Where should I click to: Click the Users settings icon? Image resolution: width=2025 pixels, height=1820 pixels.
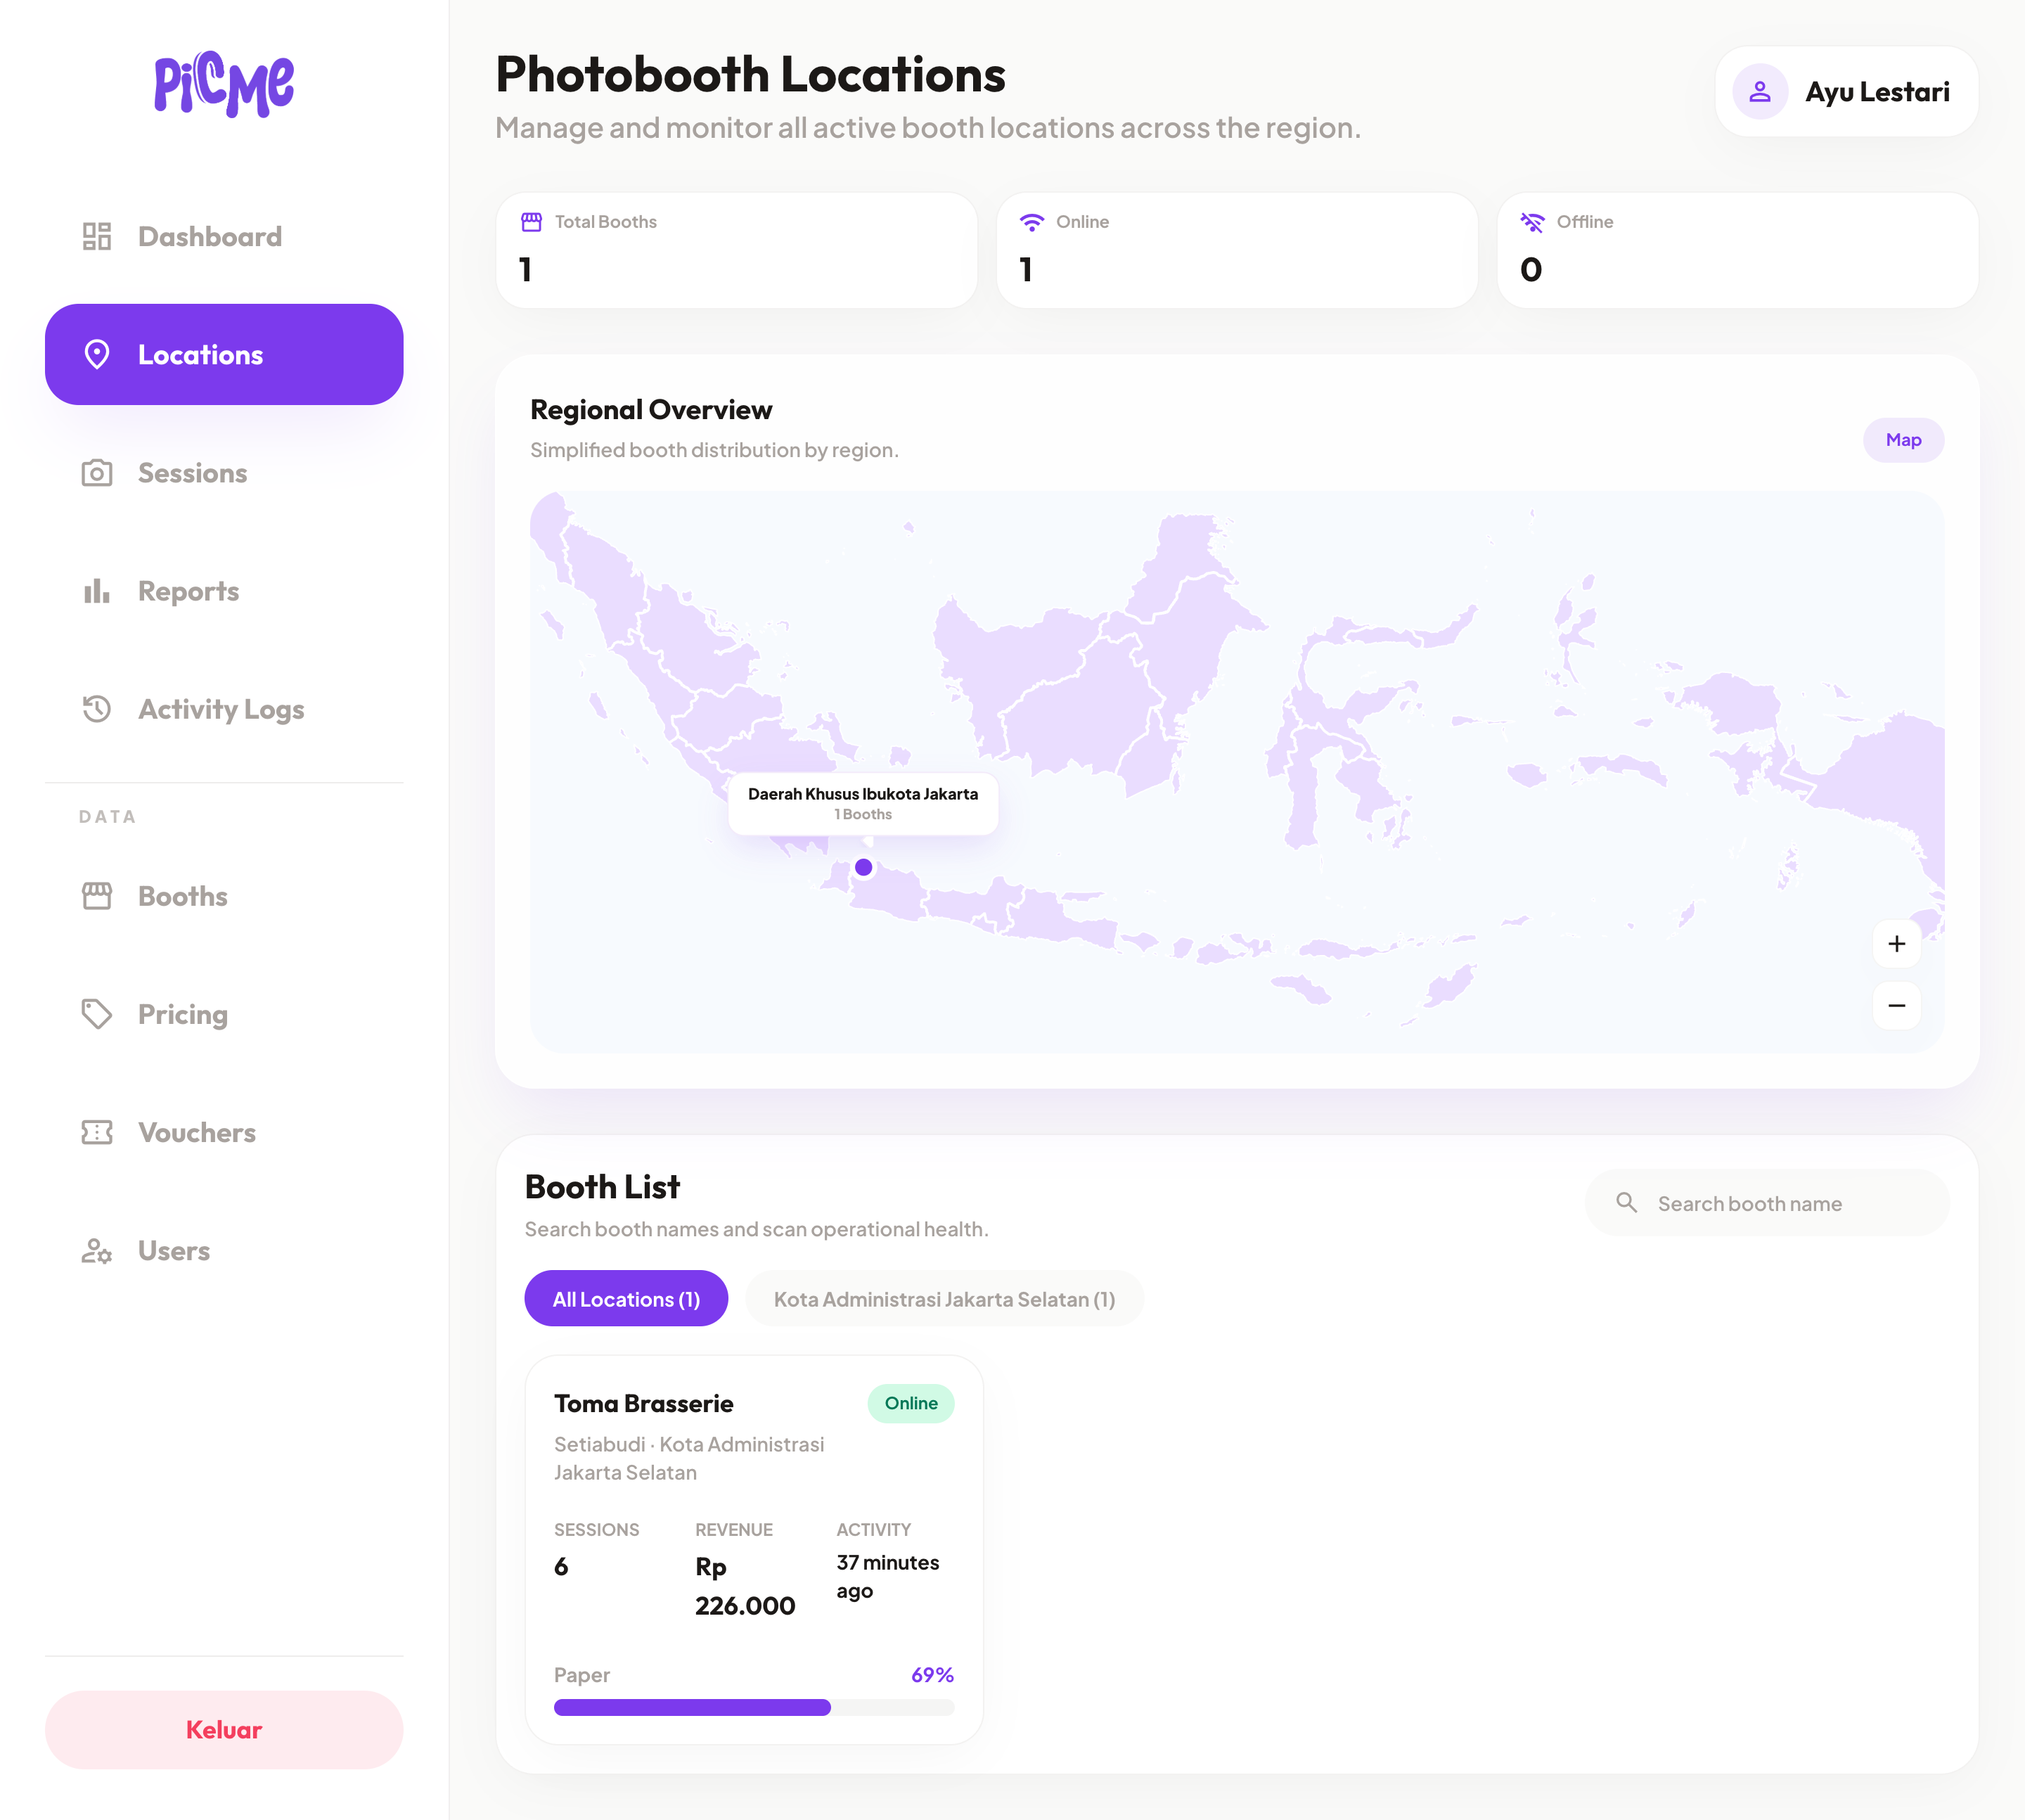(97, 1250)
